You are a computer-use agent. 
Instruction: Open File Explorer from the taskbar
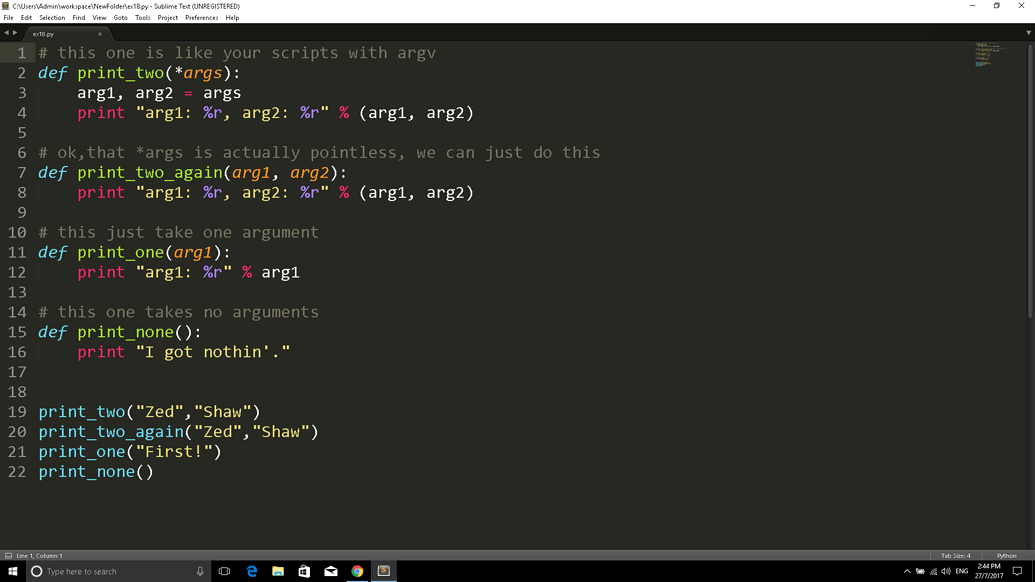[278, 570]
